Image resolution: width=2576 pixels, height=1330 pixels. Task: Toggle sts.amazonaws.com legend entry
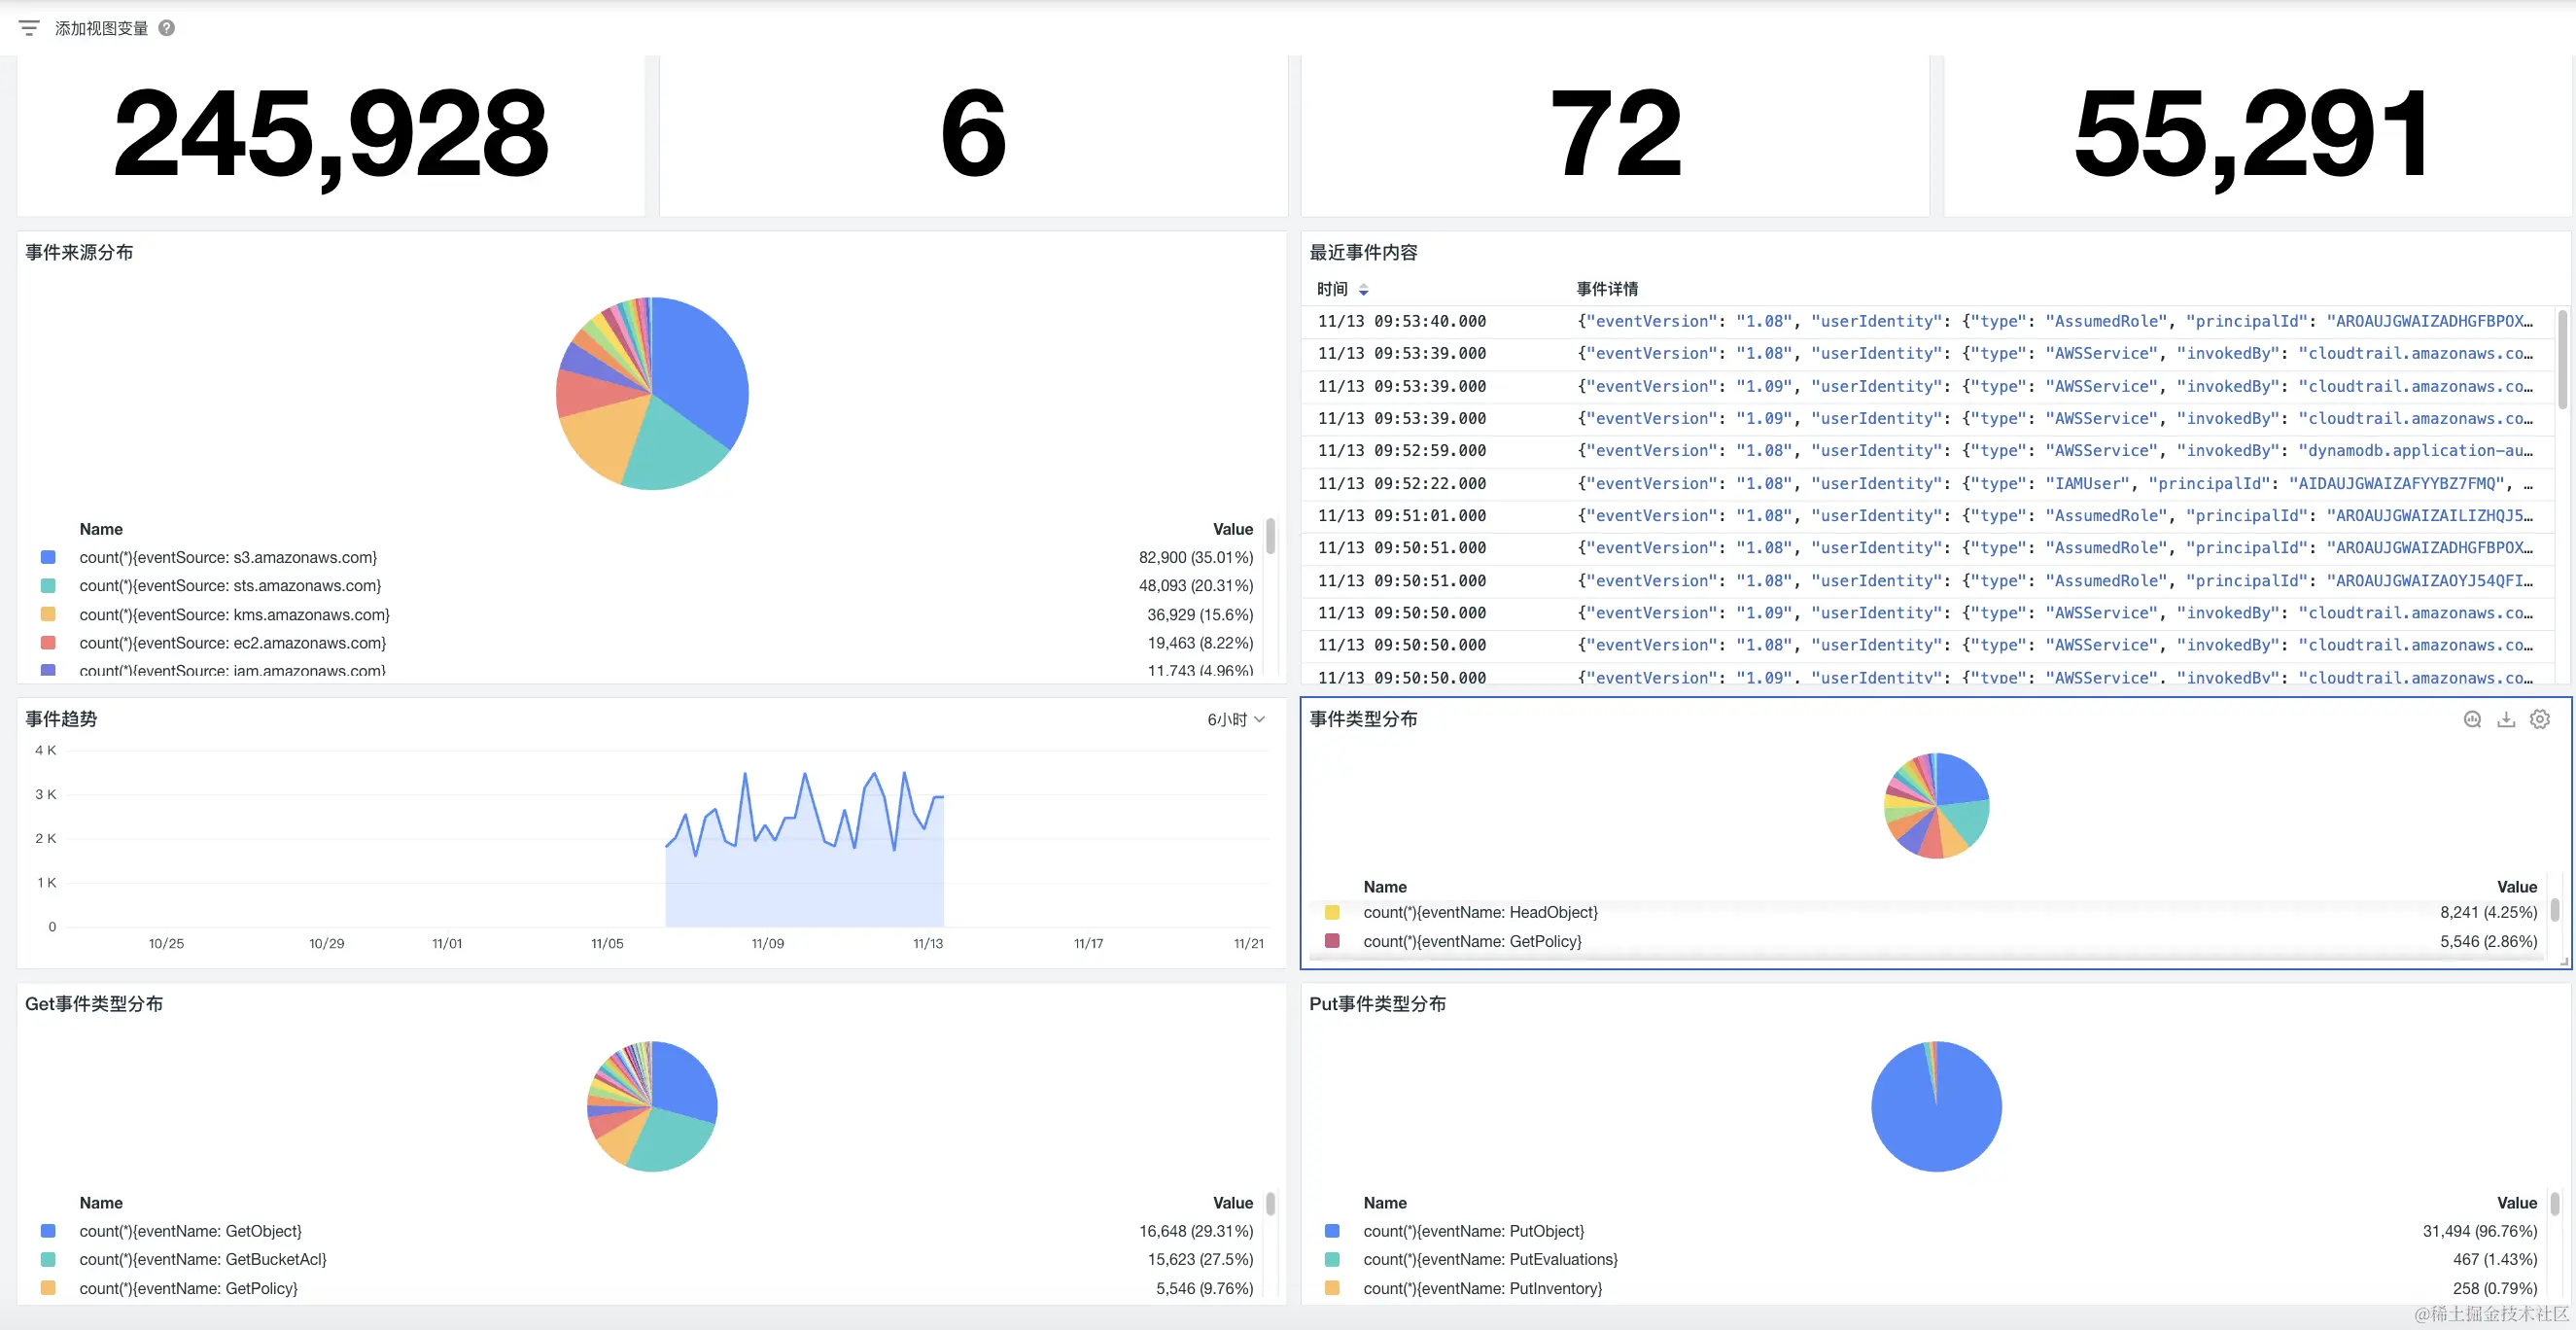230,586
